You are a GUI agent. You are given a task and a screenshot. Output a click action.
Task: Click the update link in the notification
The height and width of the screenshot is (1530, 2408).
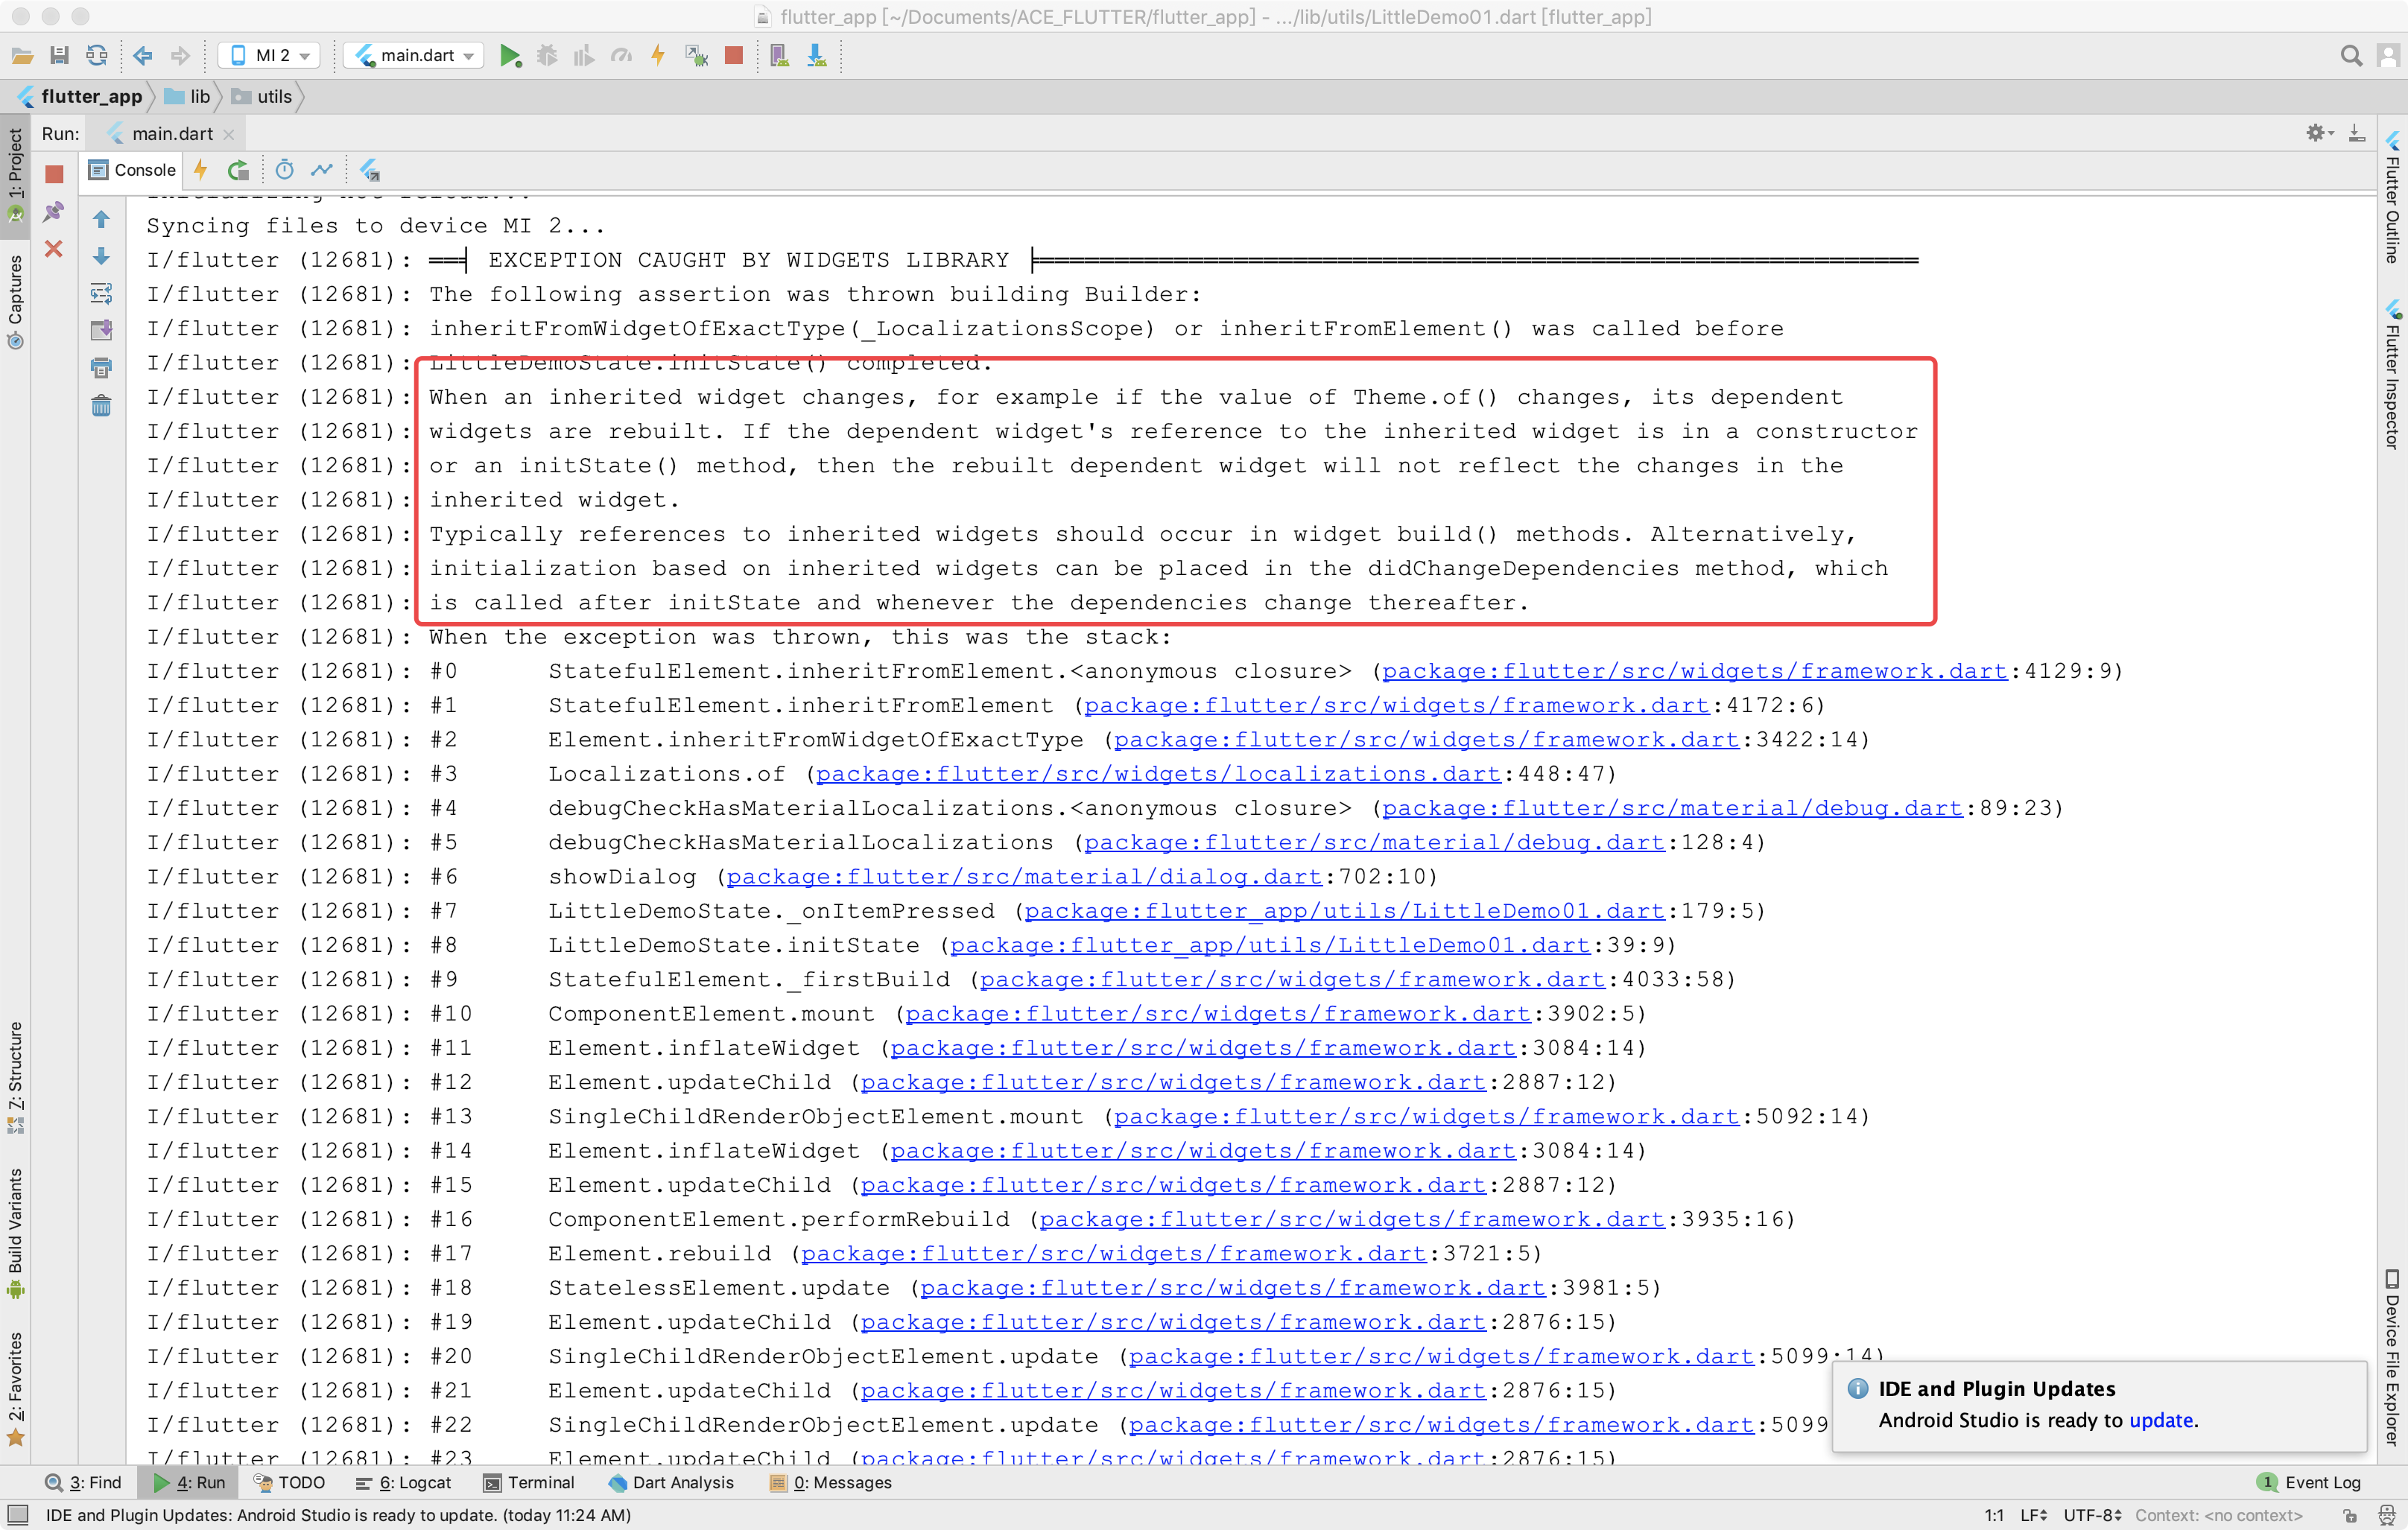tap(2161, 1420)
